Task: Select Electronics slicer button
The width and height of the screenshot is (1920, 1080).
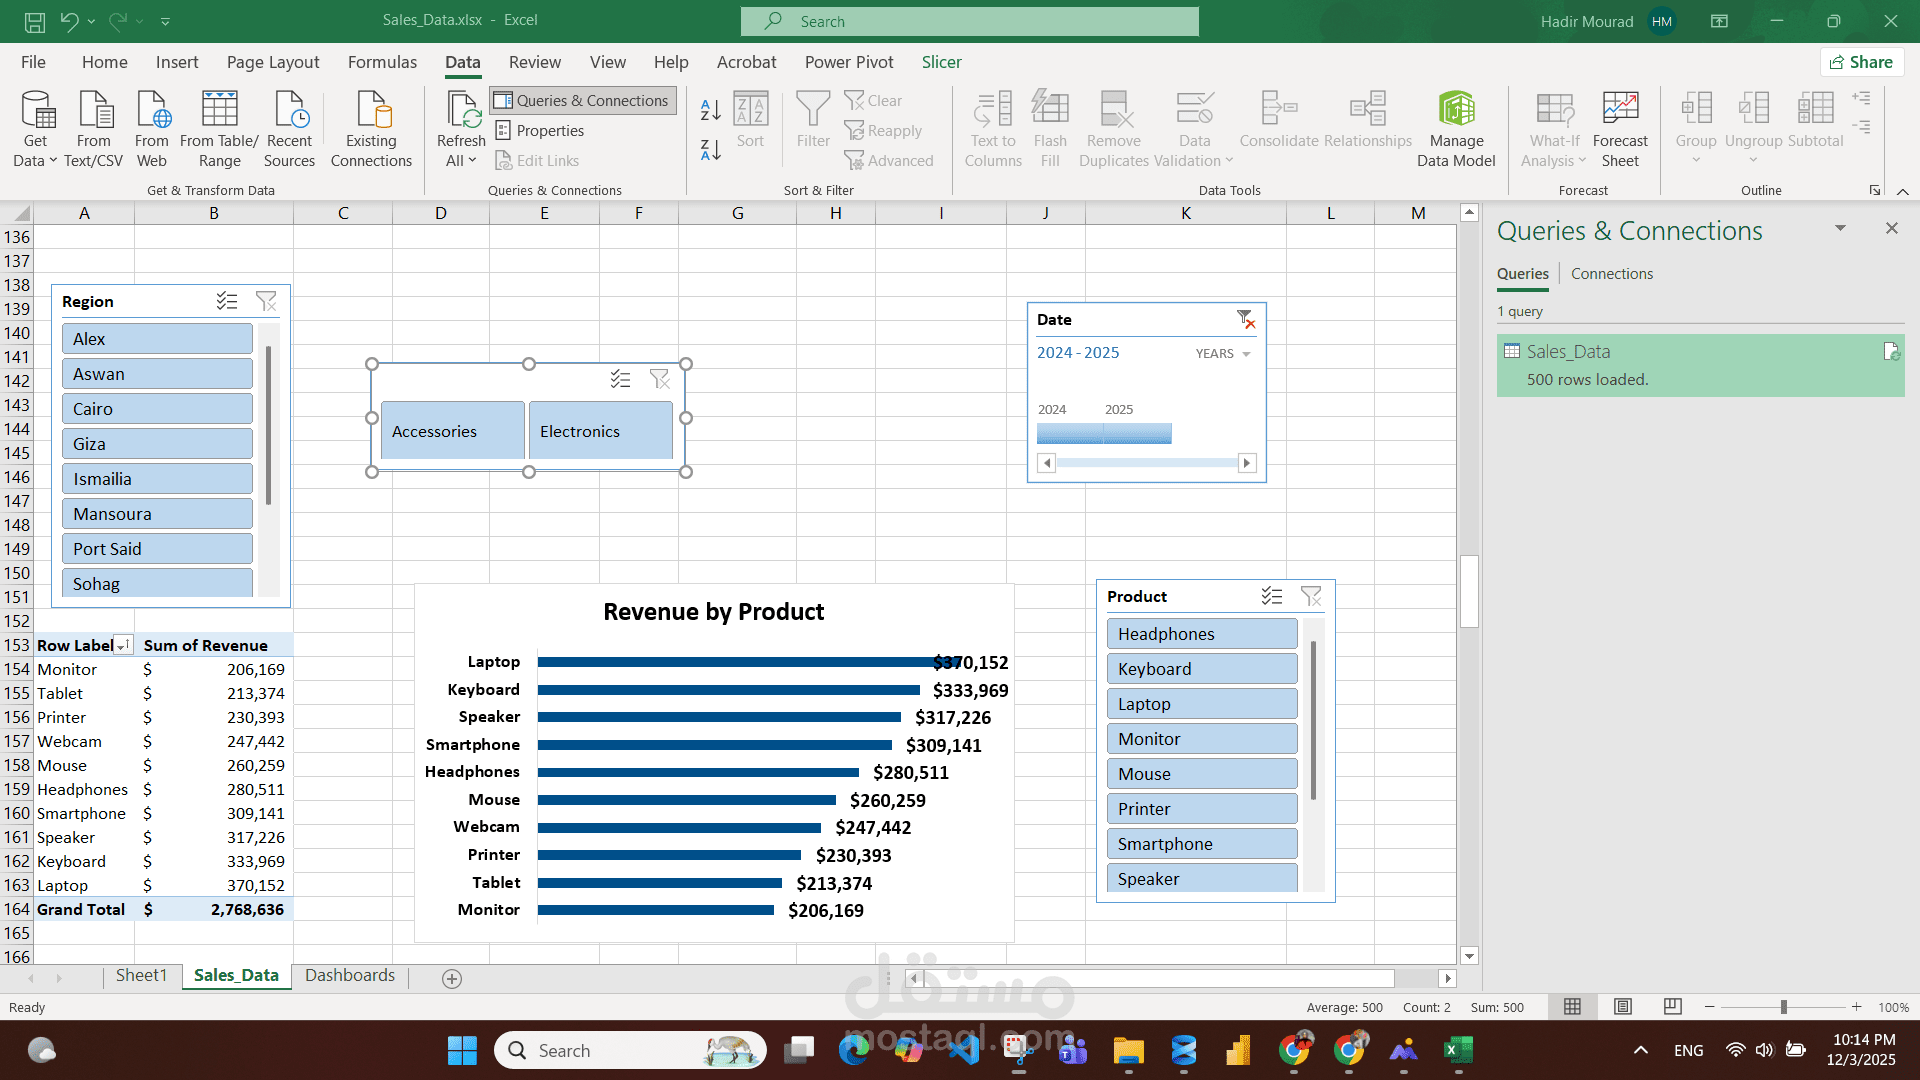Action: (x=600, y=431)
